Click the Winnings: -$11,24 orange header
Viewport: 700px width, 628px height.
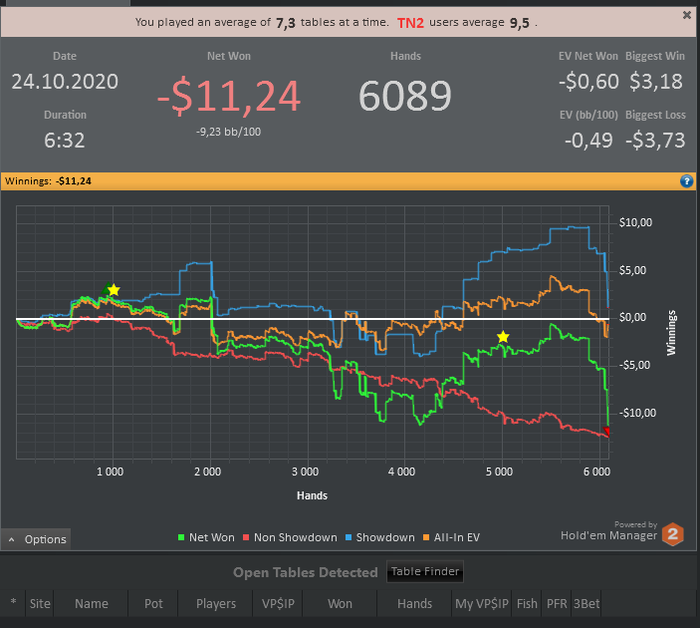348,181
